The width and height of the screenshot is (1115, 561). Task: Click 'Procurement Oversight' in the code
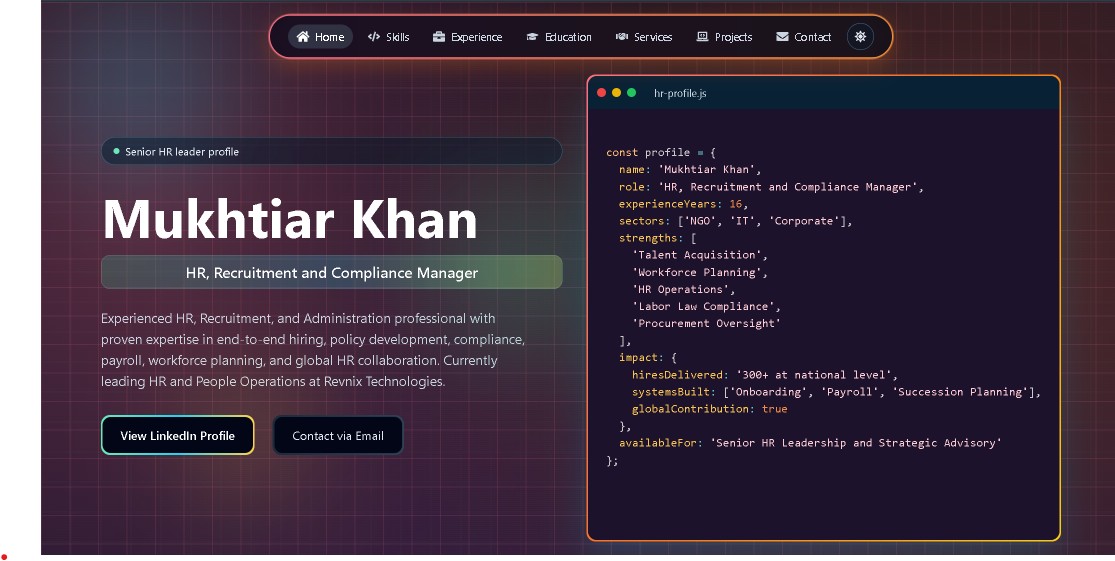click(706, 324)
